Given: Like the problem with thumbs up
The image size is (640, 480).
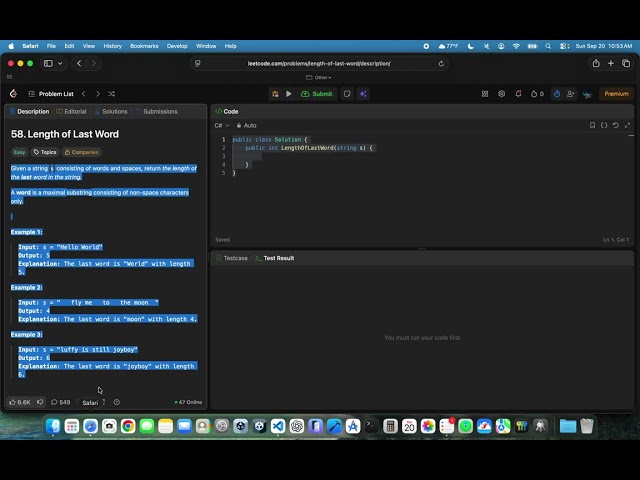Looking at the screenshot, I should 20,402.
